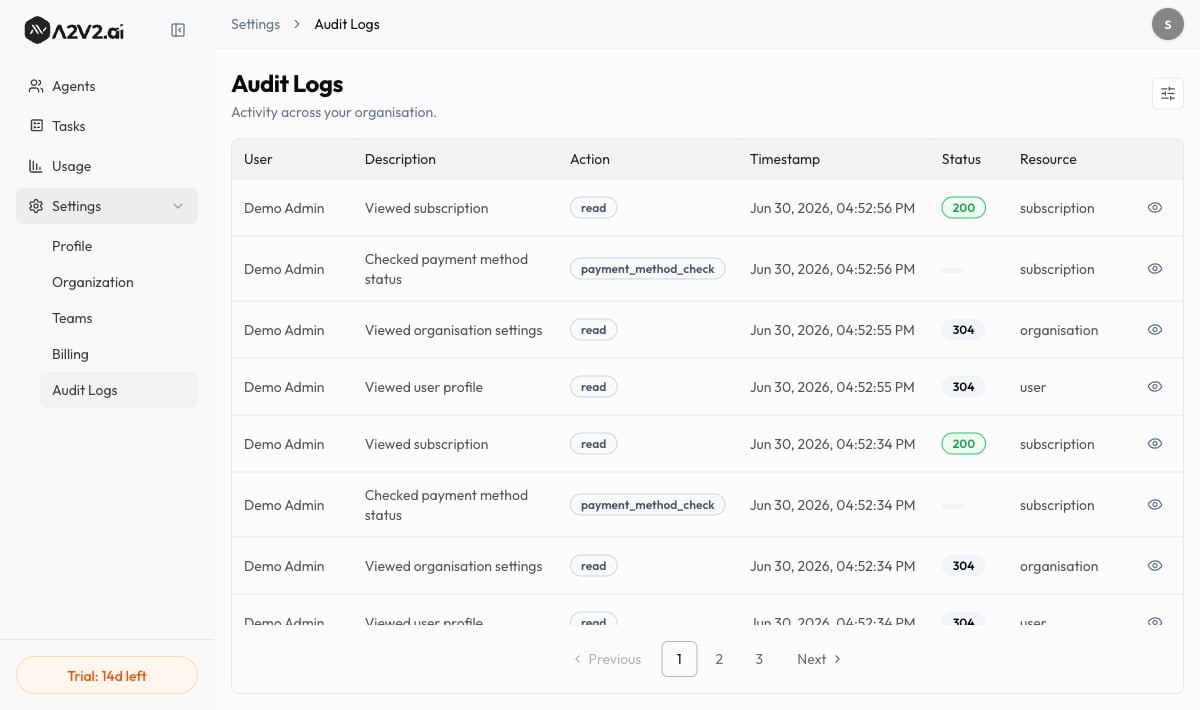Click the Description column header
Screen dimensions: 1200x710
tap(400, 159)
